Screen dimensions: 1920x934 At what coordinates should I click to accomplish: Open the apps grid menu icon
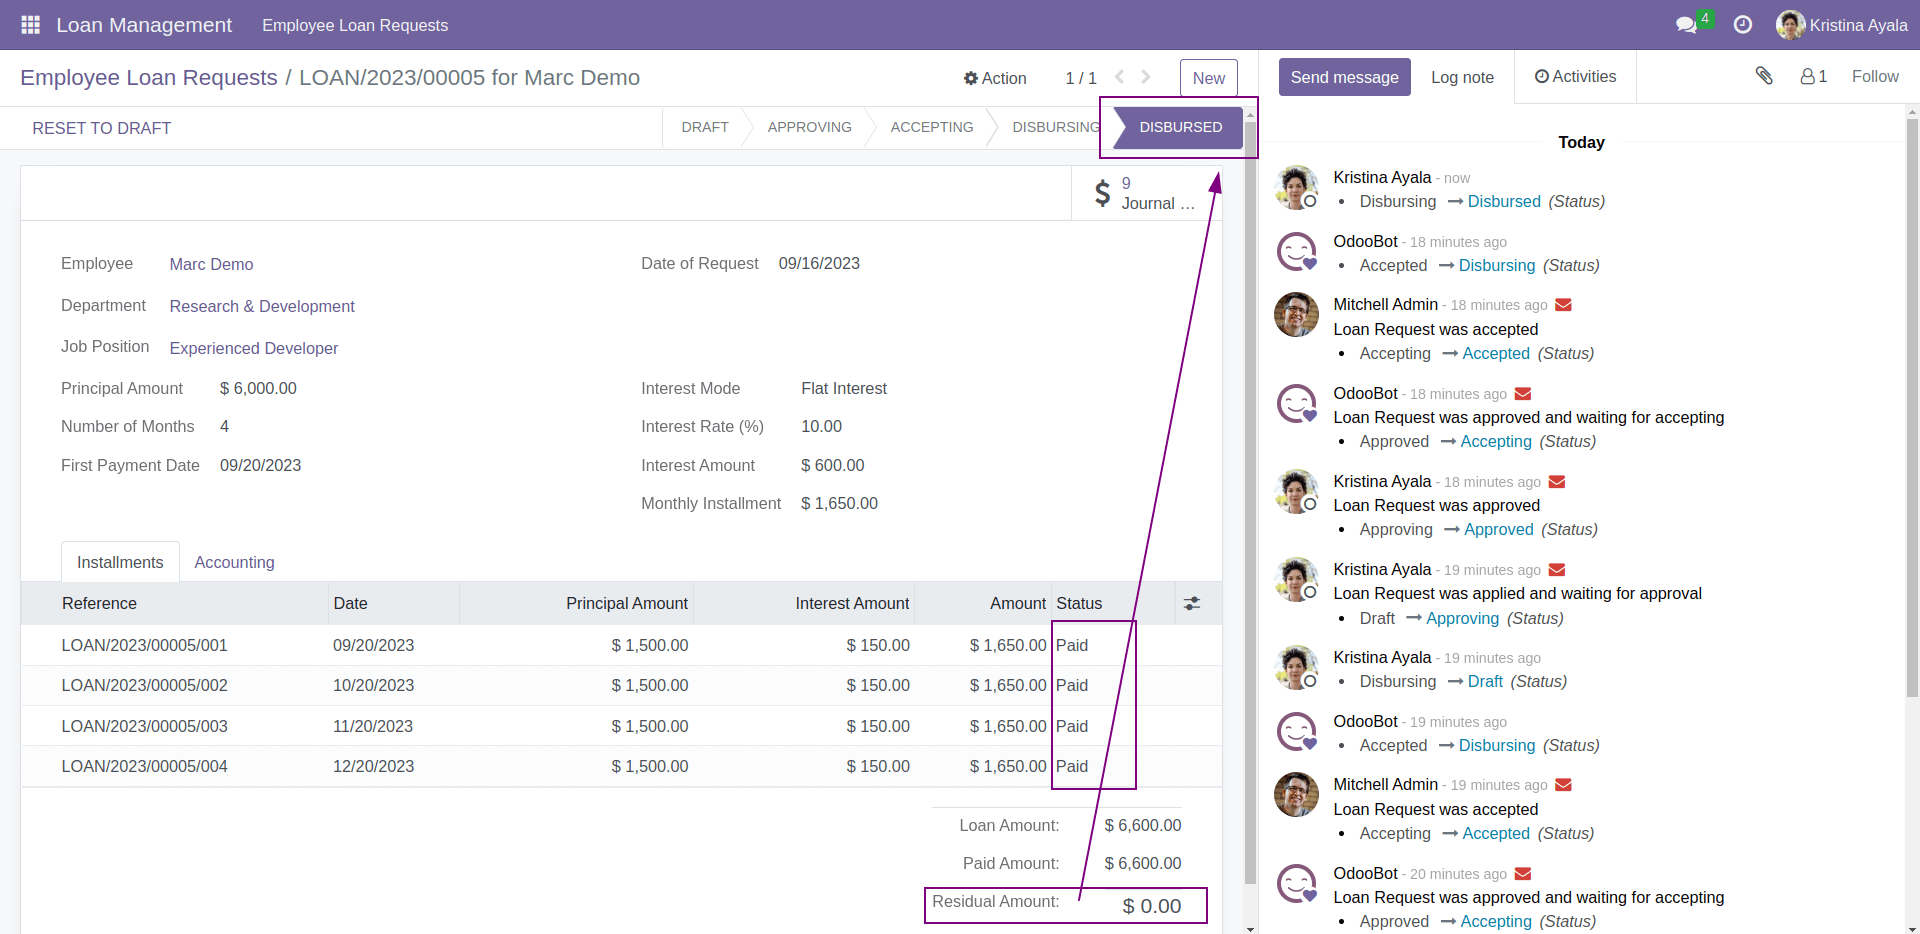point(30,25)
